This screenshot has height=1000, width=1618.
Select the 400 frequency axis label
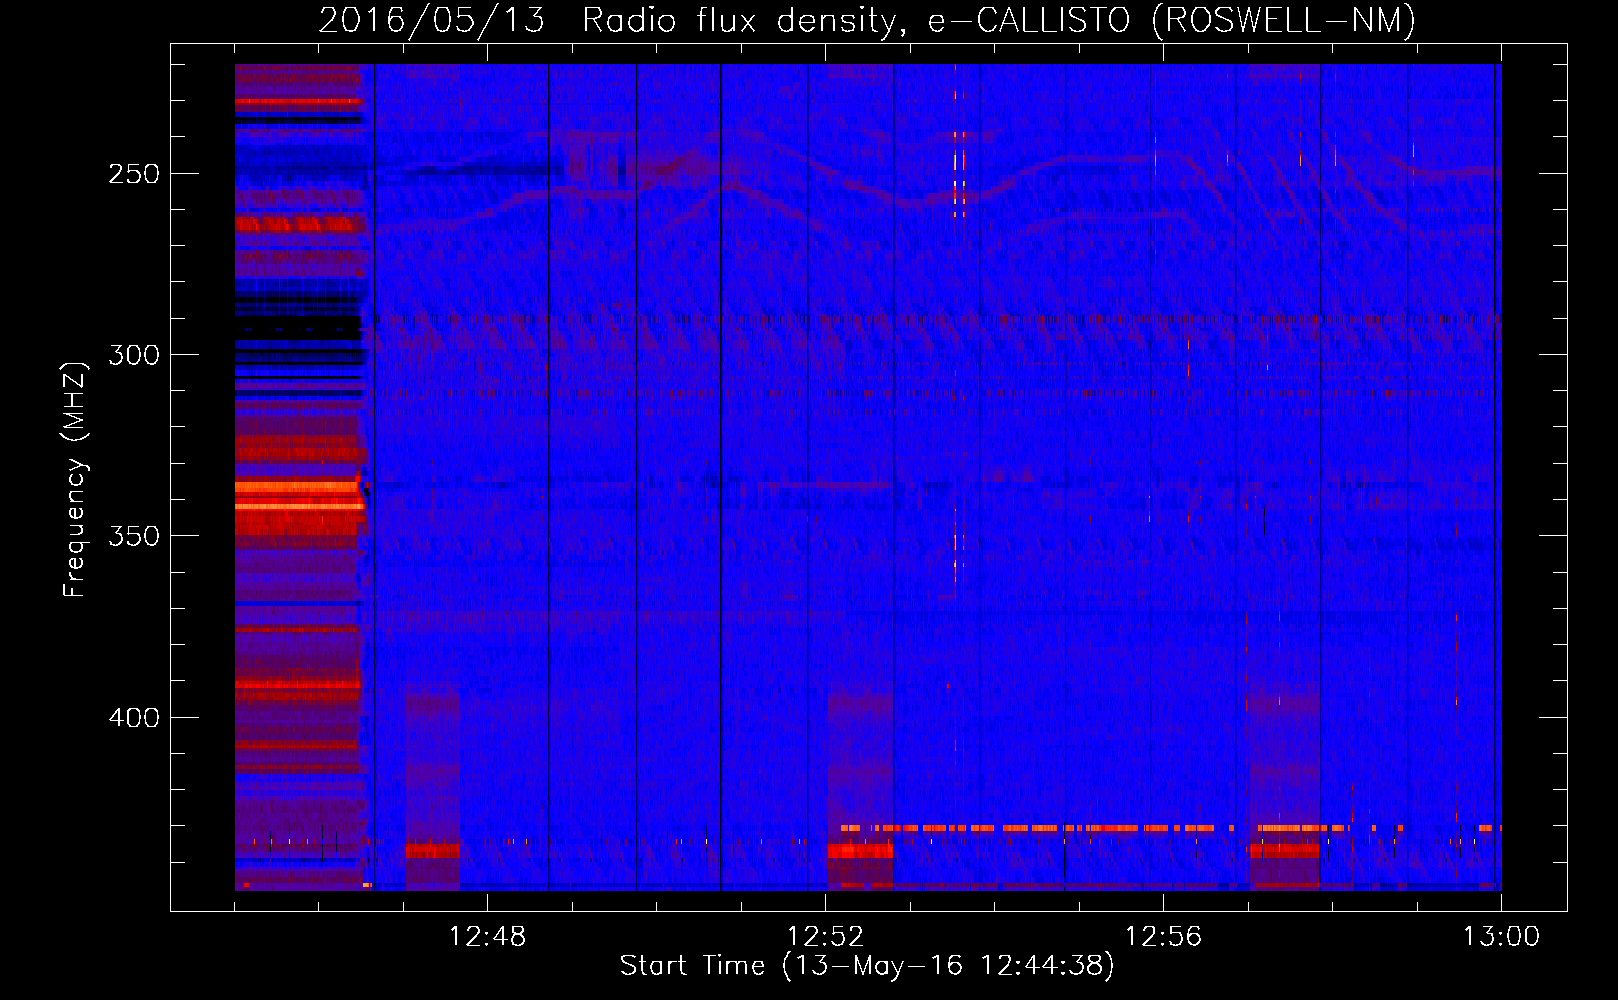134,718
